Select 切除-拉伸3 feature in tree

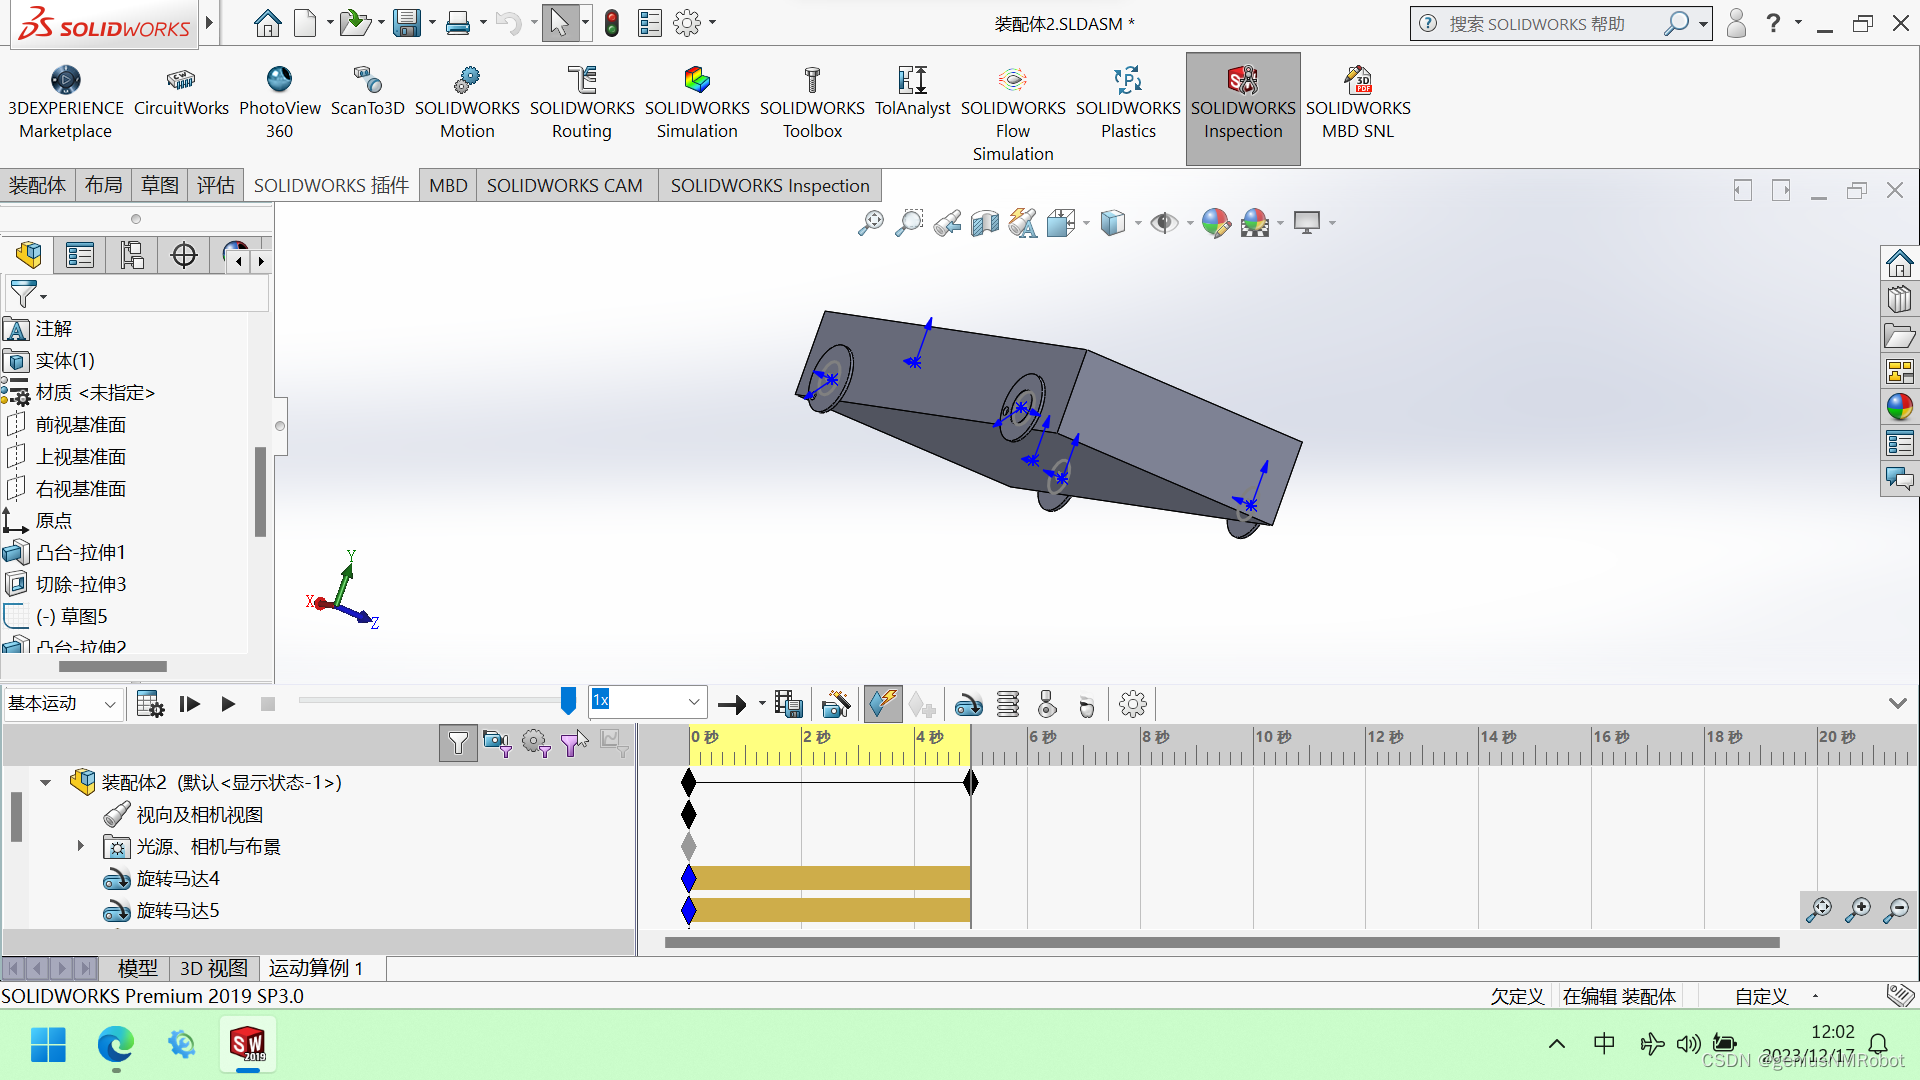(x=81, y=584)
